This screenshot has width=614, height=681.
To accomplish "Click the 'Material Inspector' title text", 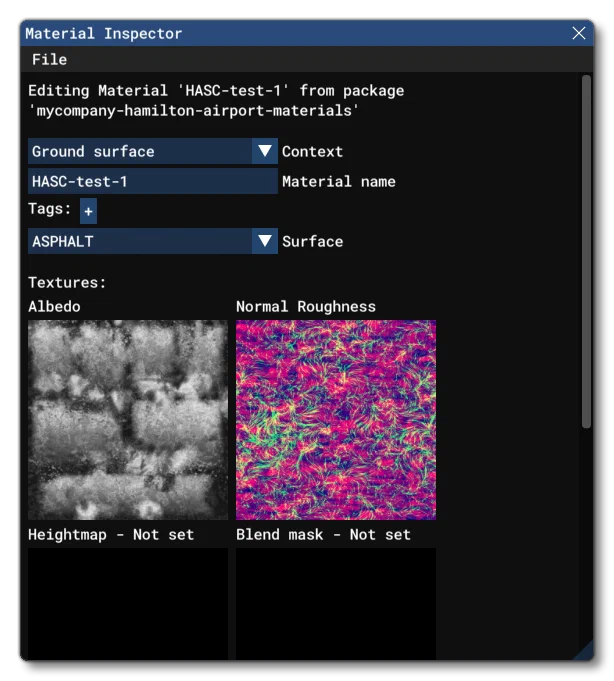I will [103, 33].
